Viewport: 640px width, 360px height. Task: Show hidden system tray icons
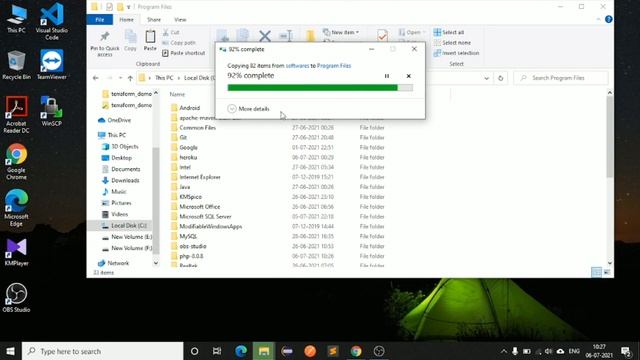(x=504, y=351)
